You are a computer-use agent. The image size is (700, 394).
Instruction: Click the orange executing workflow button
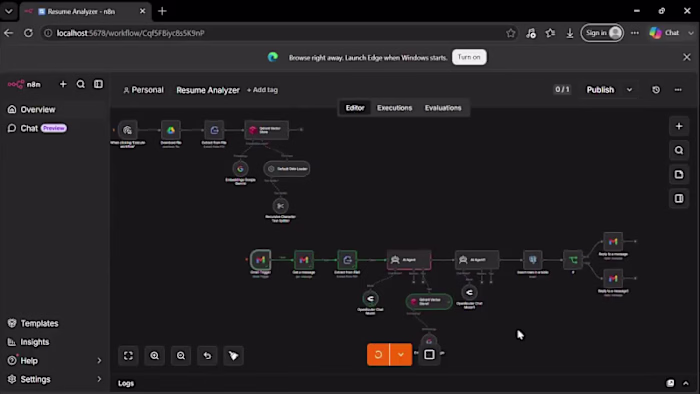378,355
